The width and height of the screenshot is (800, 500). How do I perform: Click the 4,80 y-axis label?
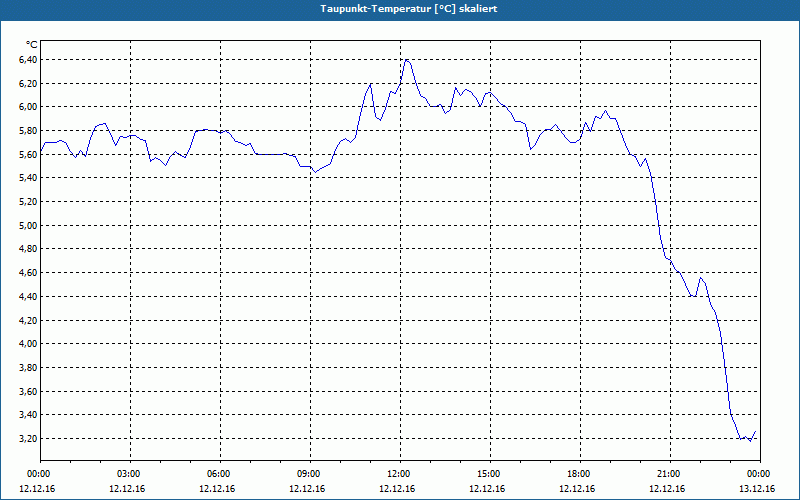pos(29,248)
